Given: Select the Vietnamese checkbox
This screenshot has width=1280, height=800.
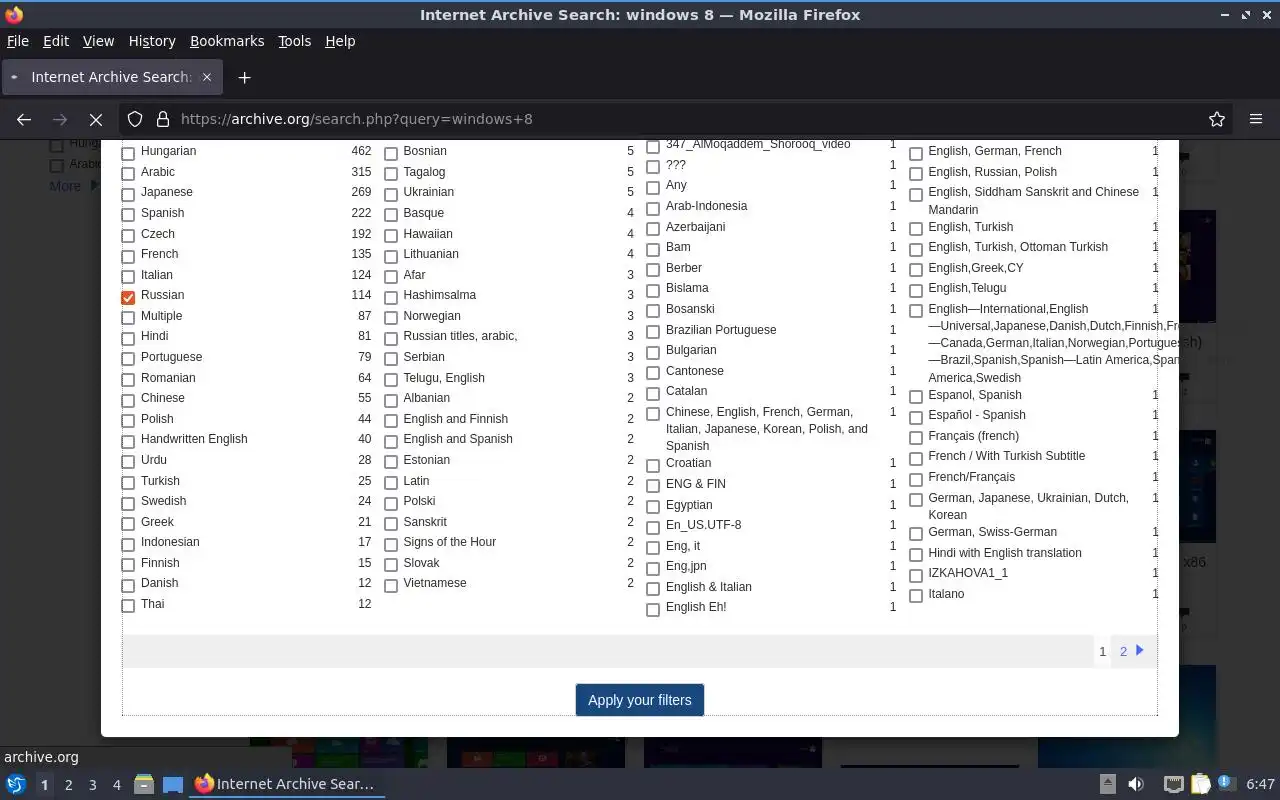Looking at the screenshot, I should coord(391,585).
